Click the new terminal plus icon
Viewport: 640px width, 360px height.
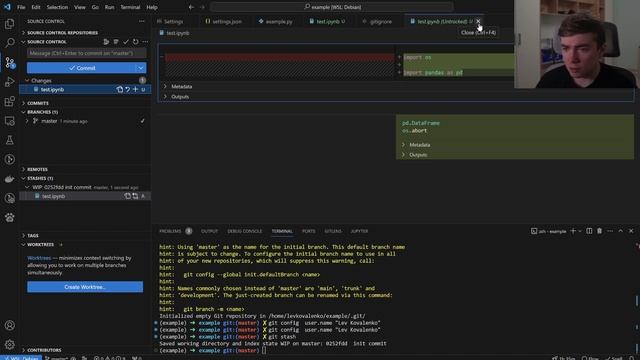(x=573, y=231)
